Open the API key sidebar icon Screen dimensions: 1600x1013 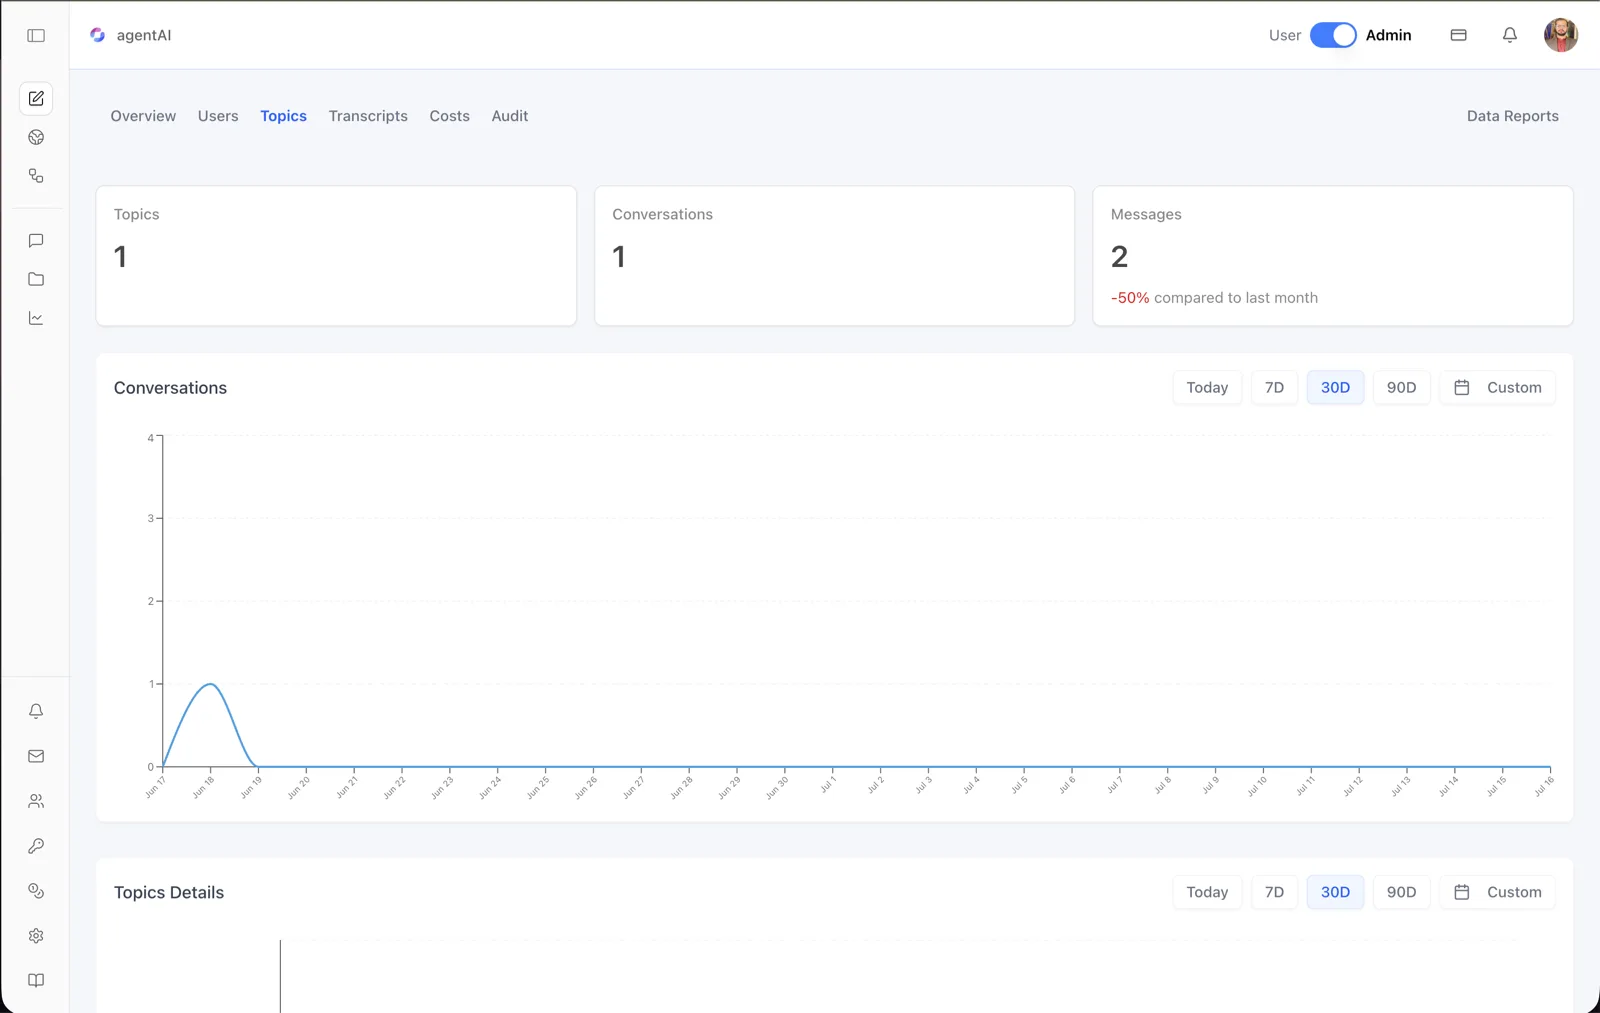36,846
